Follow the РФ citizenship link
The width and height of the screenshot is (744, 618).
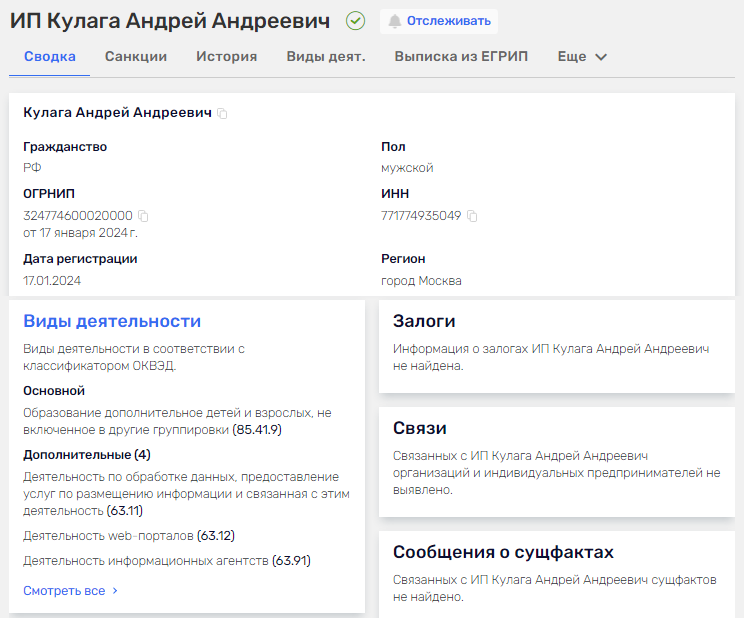point(32,168)
